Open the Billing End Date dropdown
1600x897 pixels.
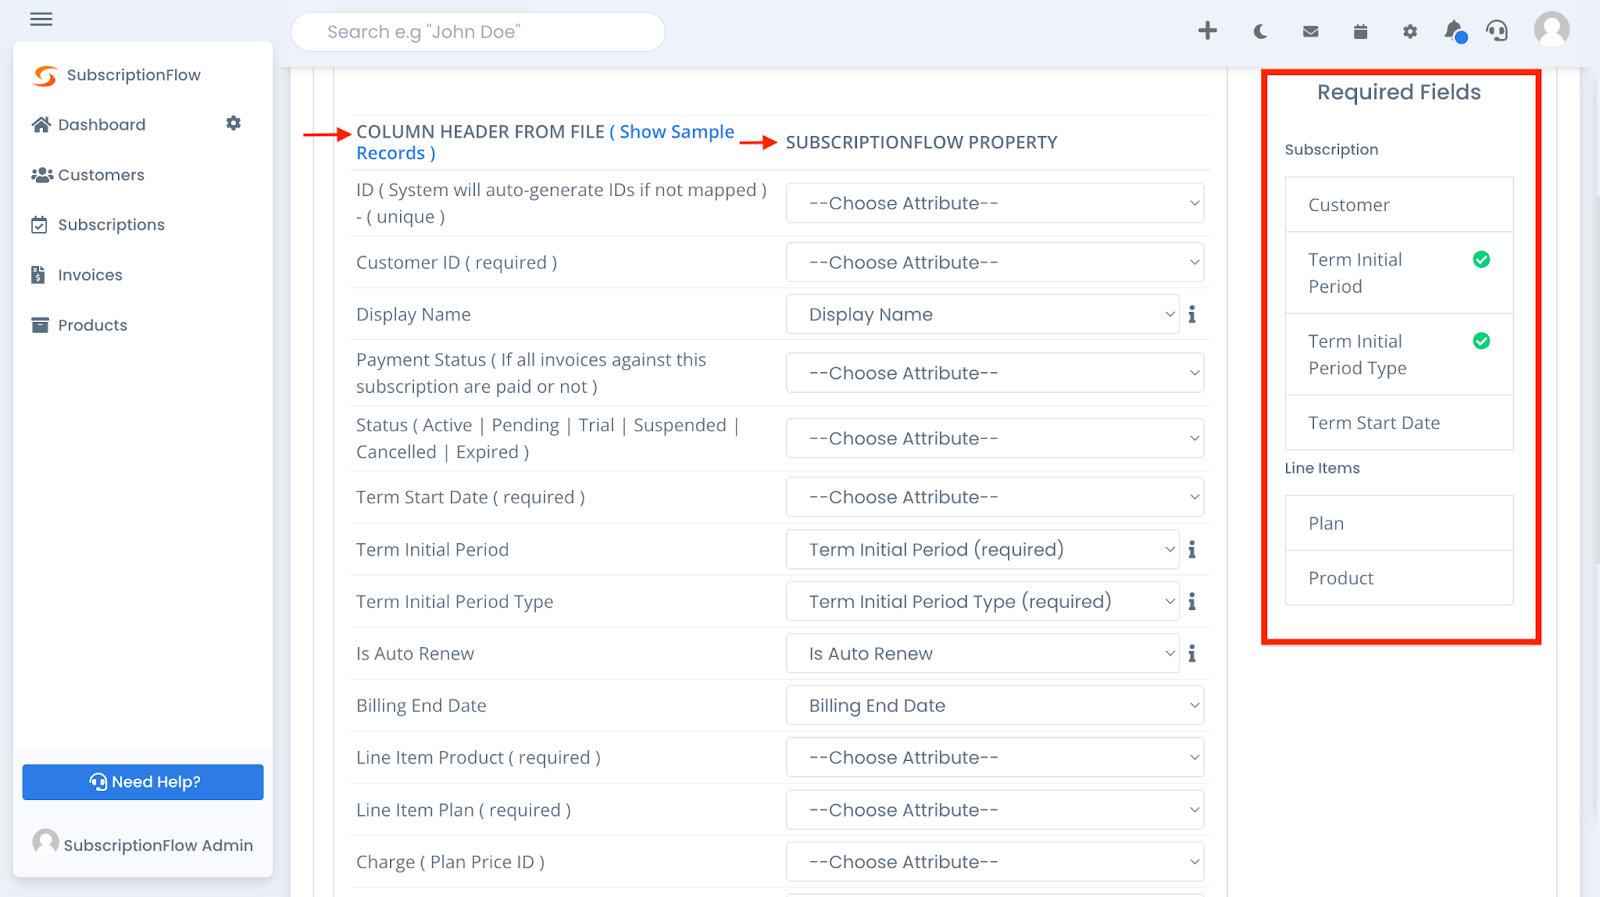(995, 705)
